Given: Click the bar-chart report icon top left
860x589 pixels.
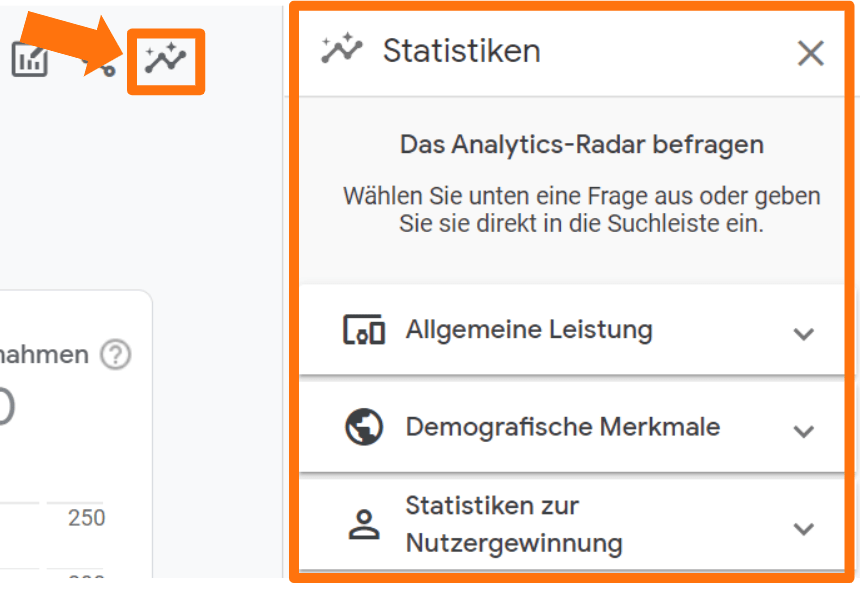Looking at the screenshot, I should click(30, 60).
